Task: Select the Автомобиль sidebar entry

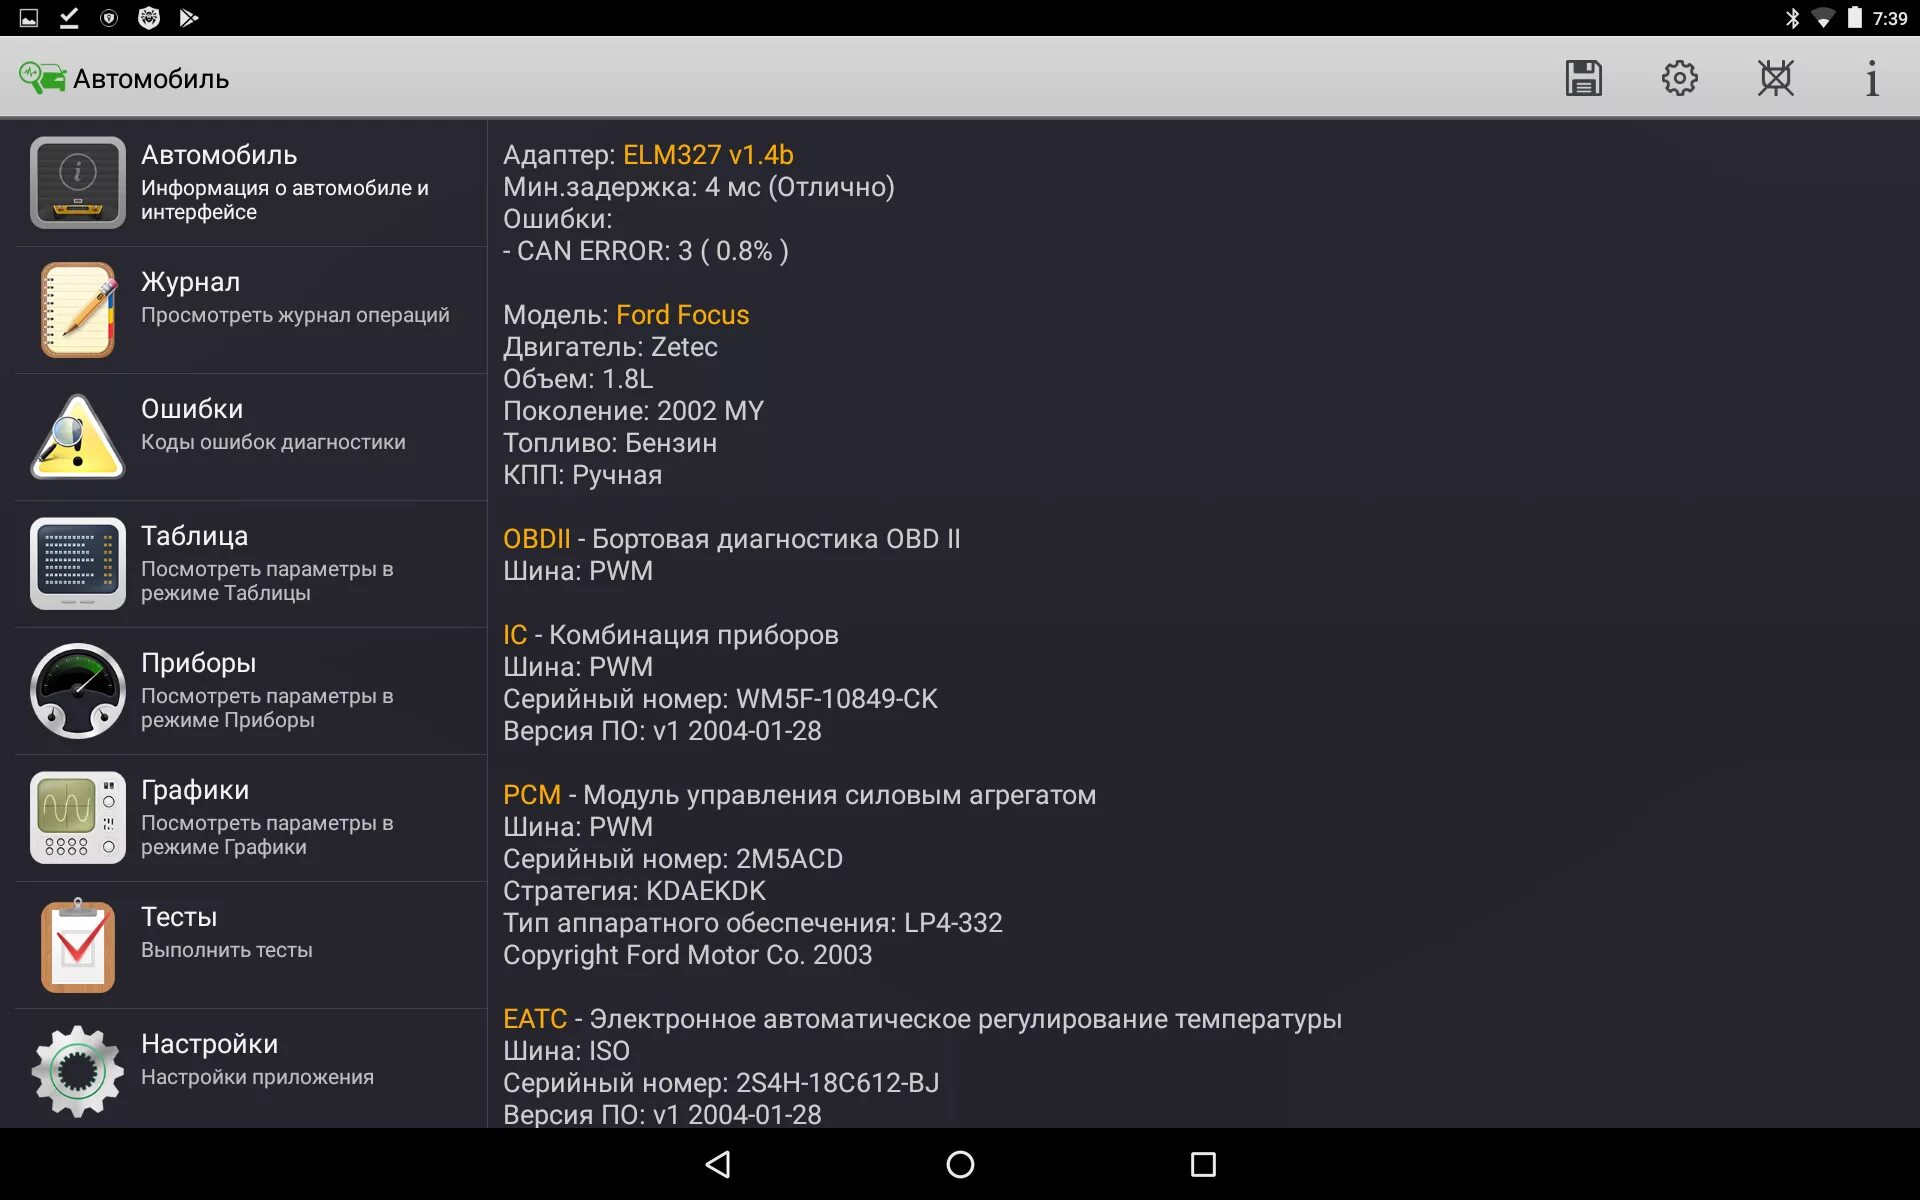Action: coord(250,182)
